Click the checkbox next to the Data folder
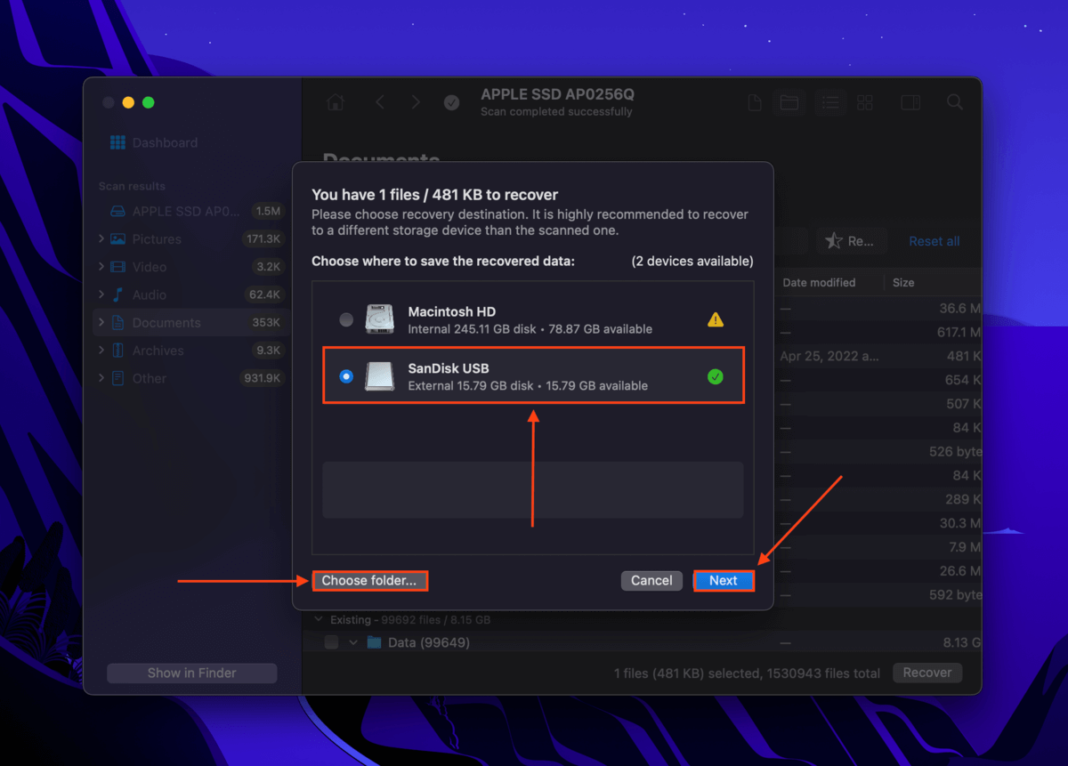The height and width of the screenshot is (766, 1068). click(x=330, y=642)
